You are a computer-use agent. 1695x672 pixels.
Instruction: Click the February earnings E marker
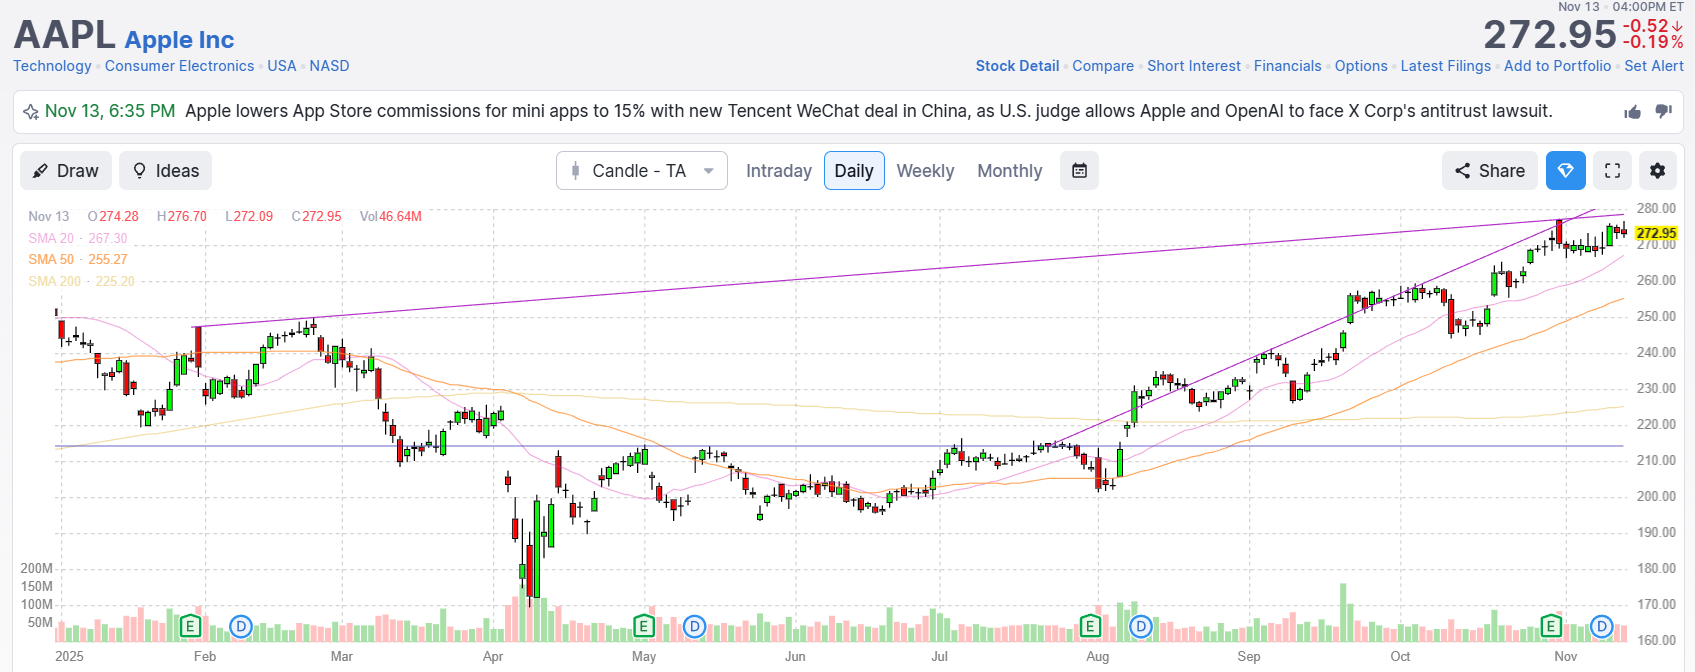[190, 627]
